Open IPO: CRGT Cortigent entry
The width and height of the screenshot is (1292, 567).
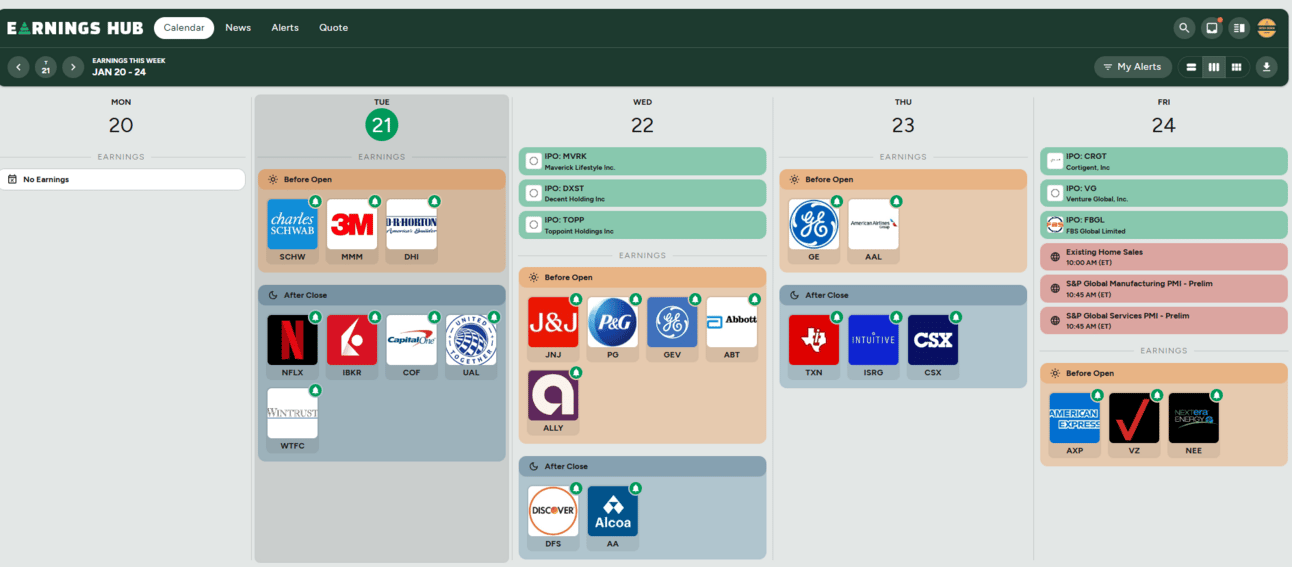click(1163, 161)
